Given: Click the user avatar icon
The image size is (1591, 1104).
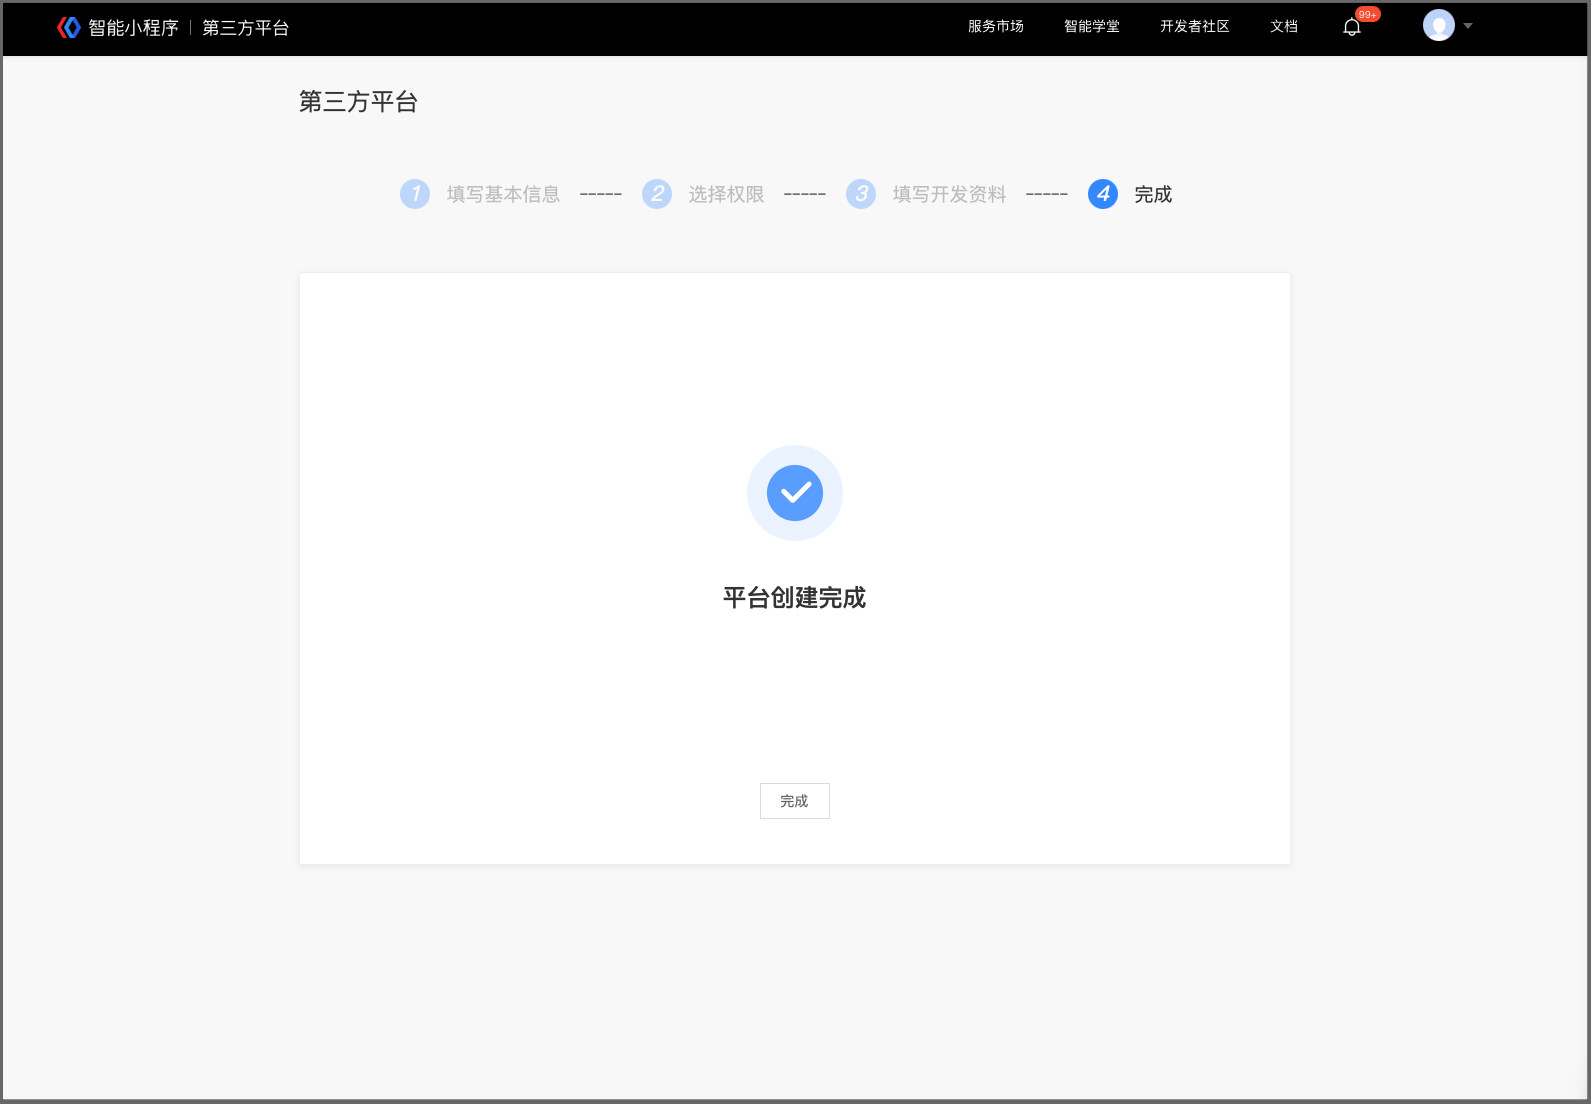Looking at the screenshot, I should [x=1438, y=25].
